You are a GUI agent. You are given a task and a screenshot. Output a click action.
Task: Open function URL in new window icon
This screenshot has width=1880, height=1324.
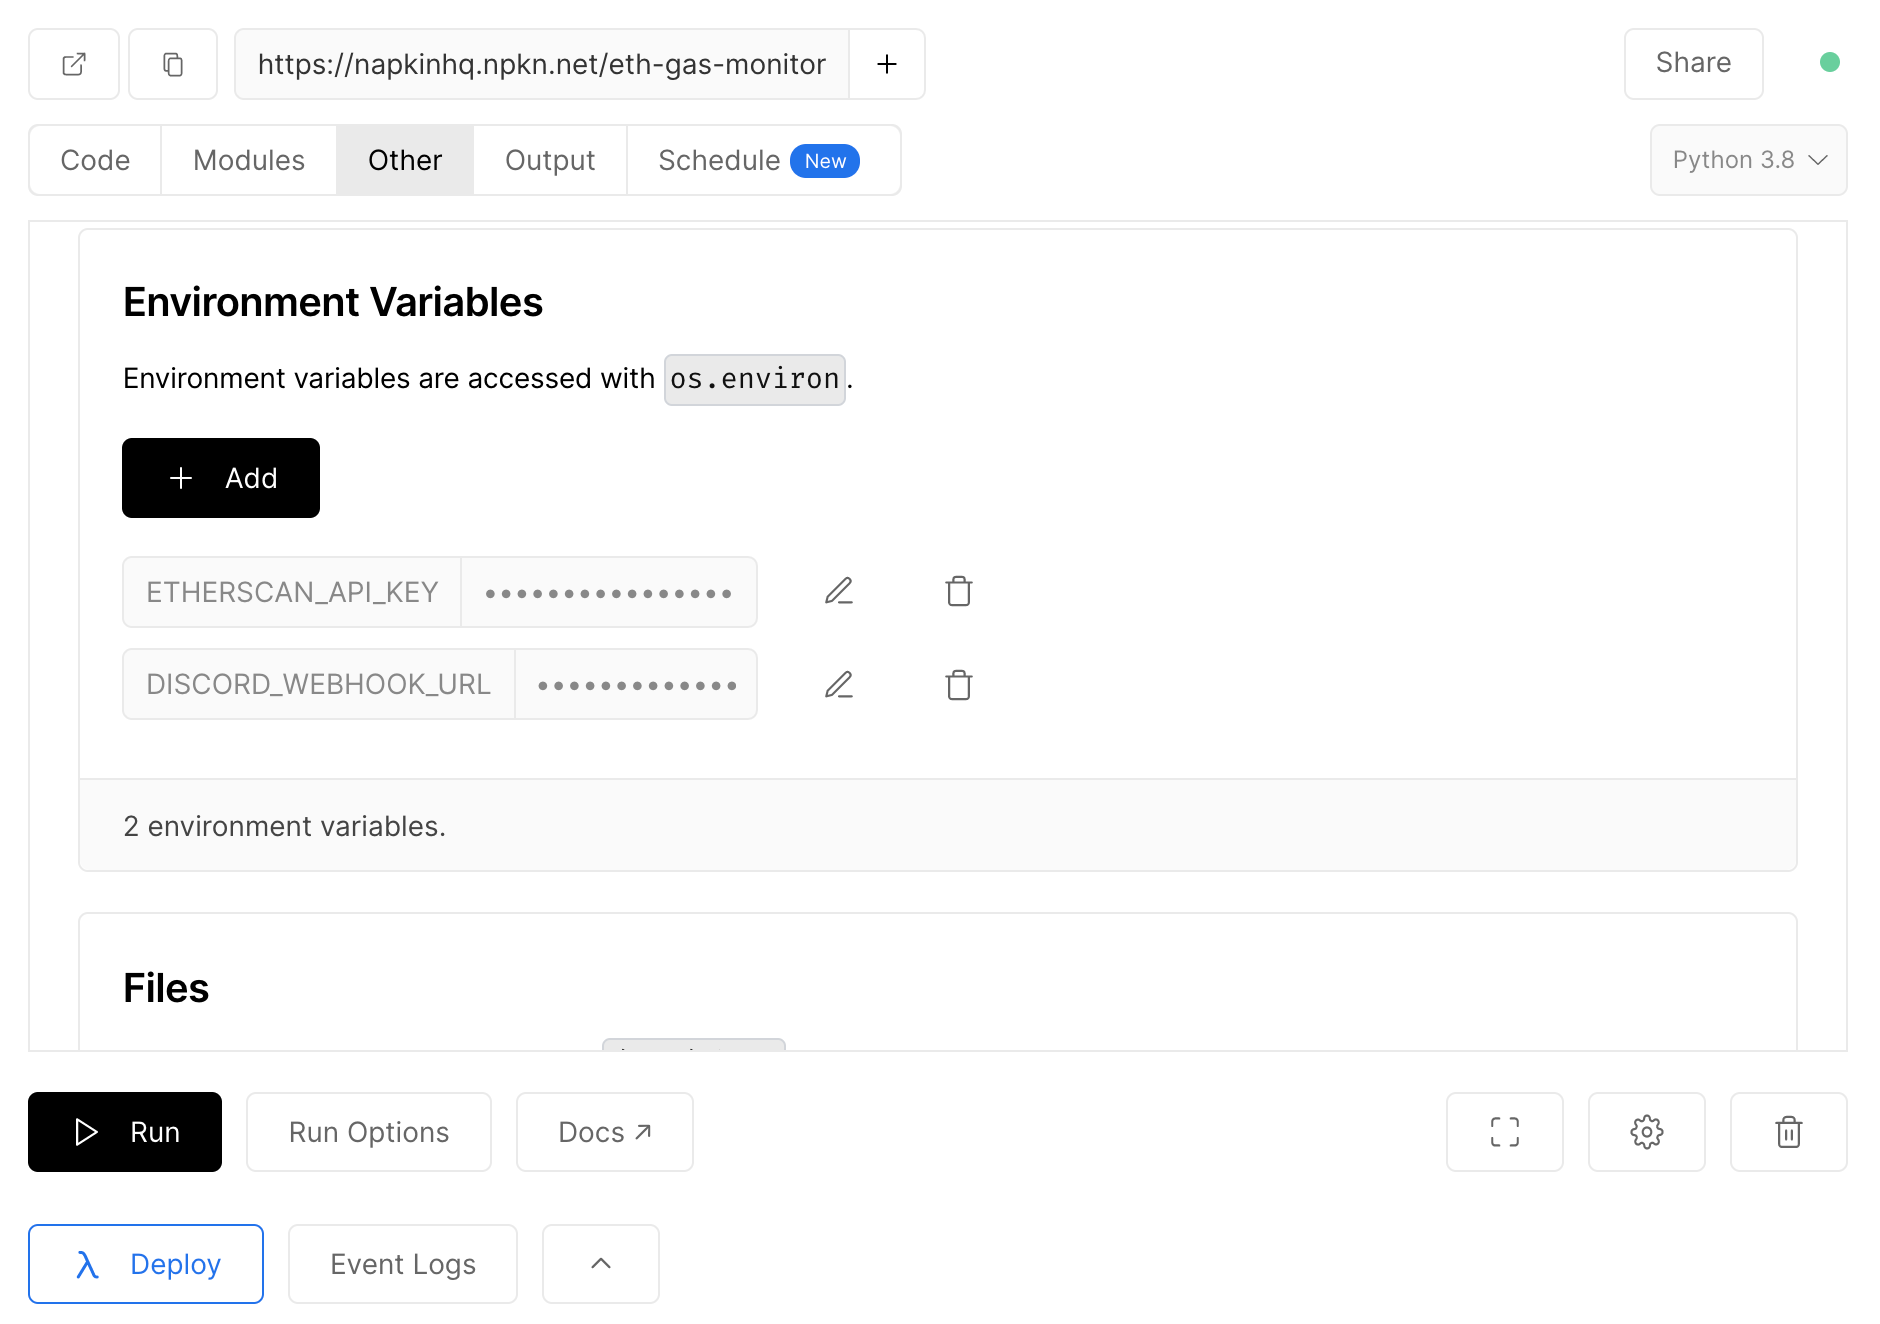[74, 64]
